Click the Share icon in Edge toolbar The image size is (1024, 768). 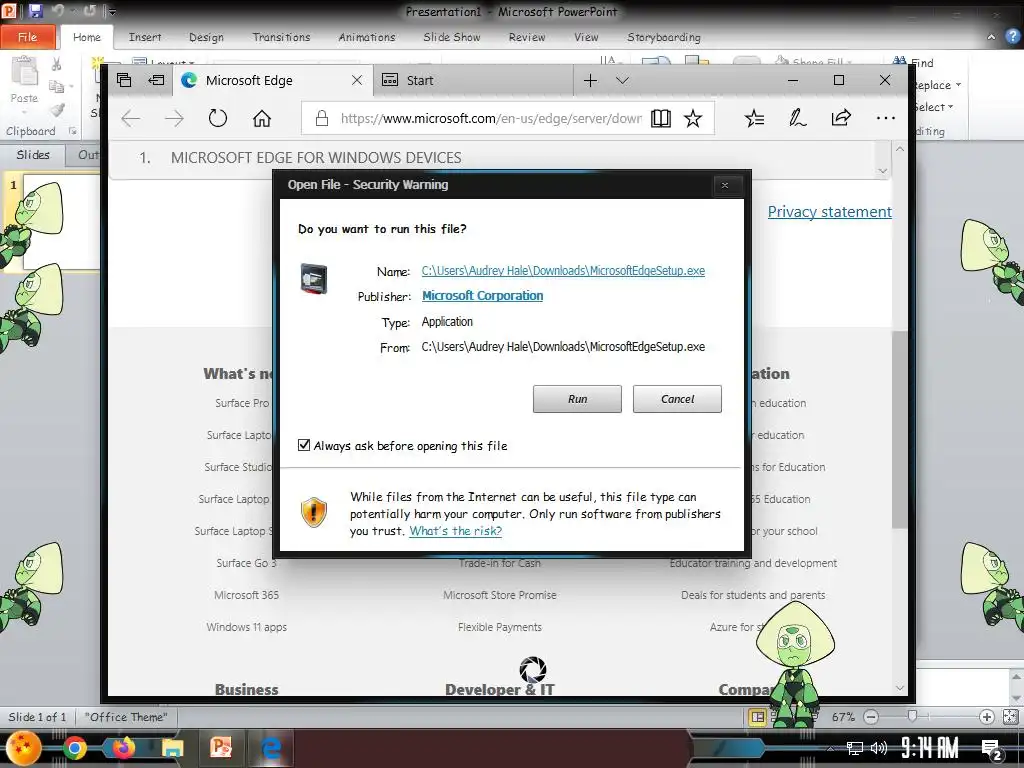(841, 118)
